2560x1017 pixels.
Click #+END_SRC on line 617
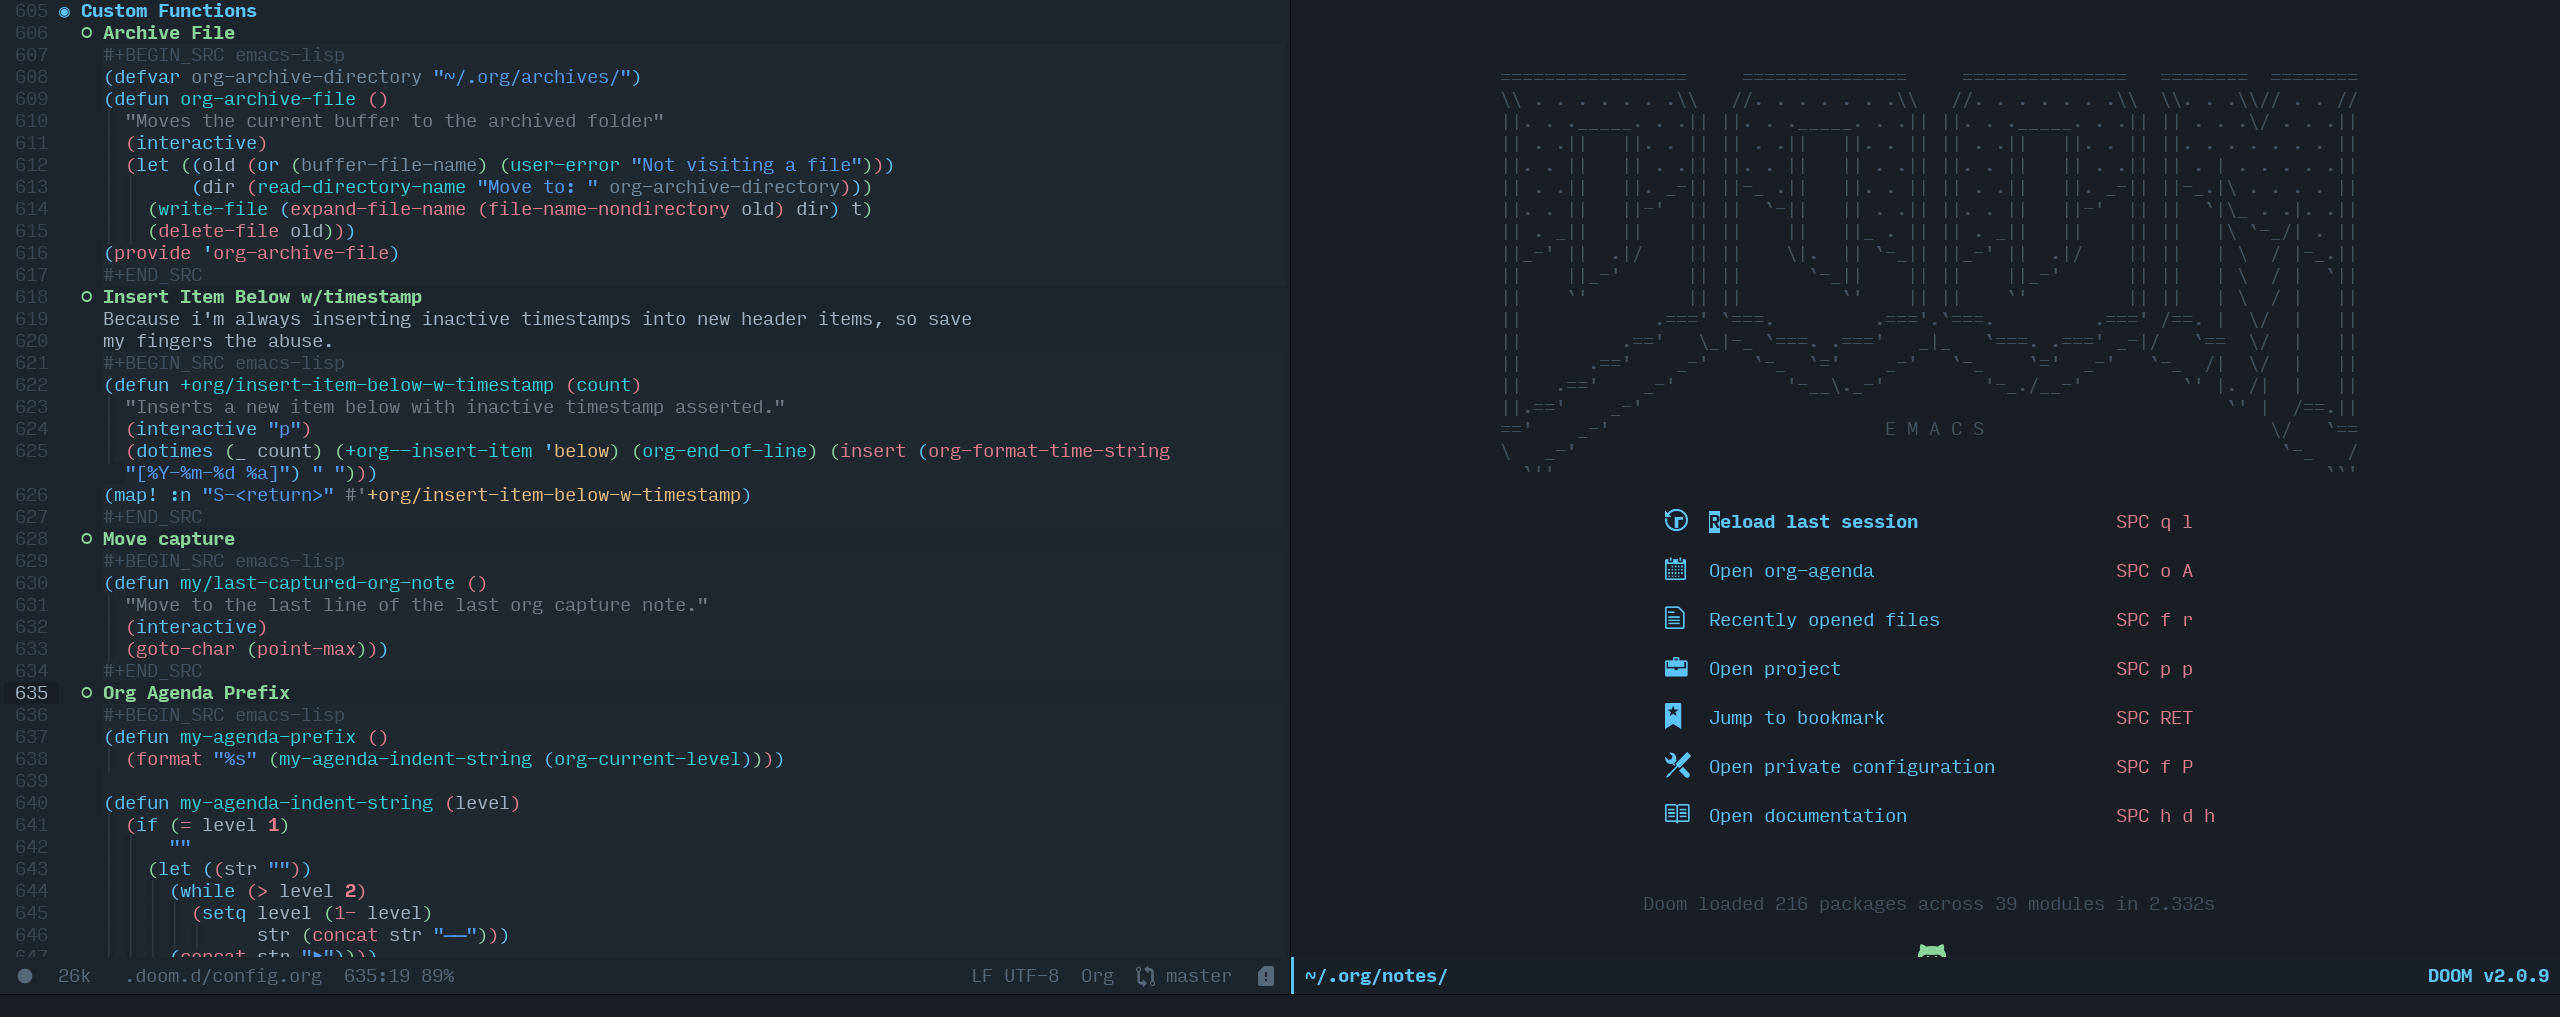tap(152, 275)
